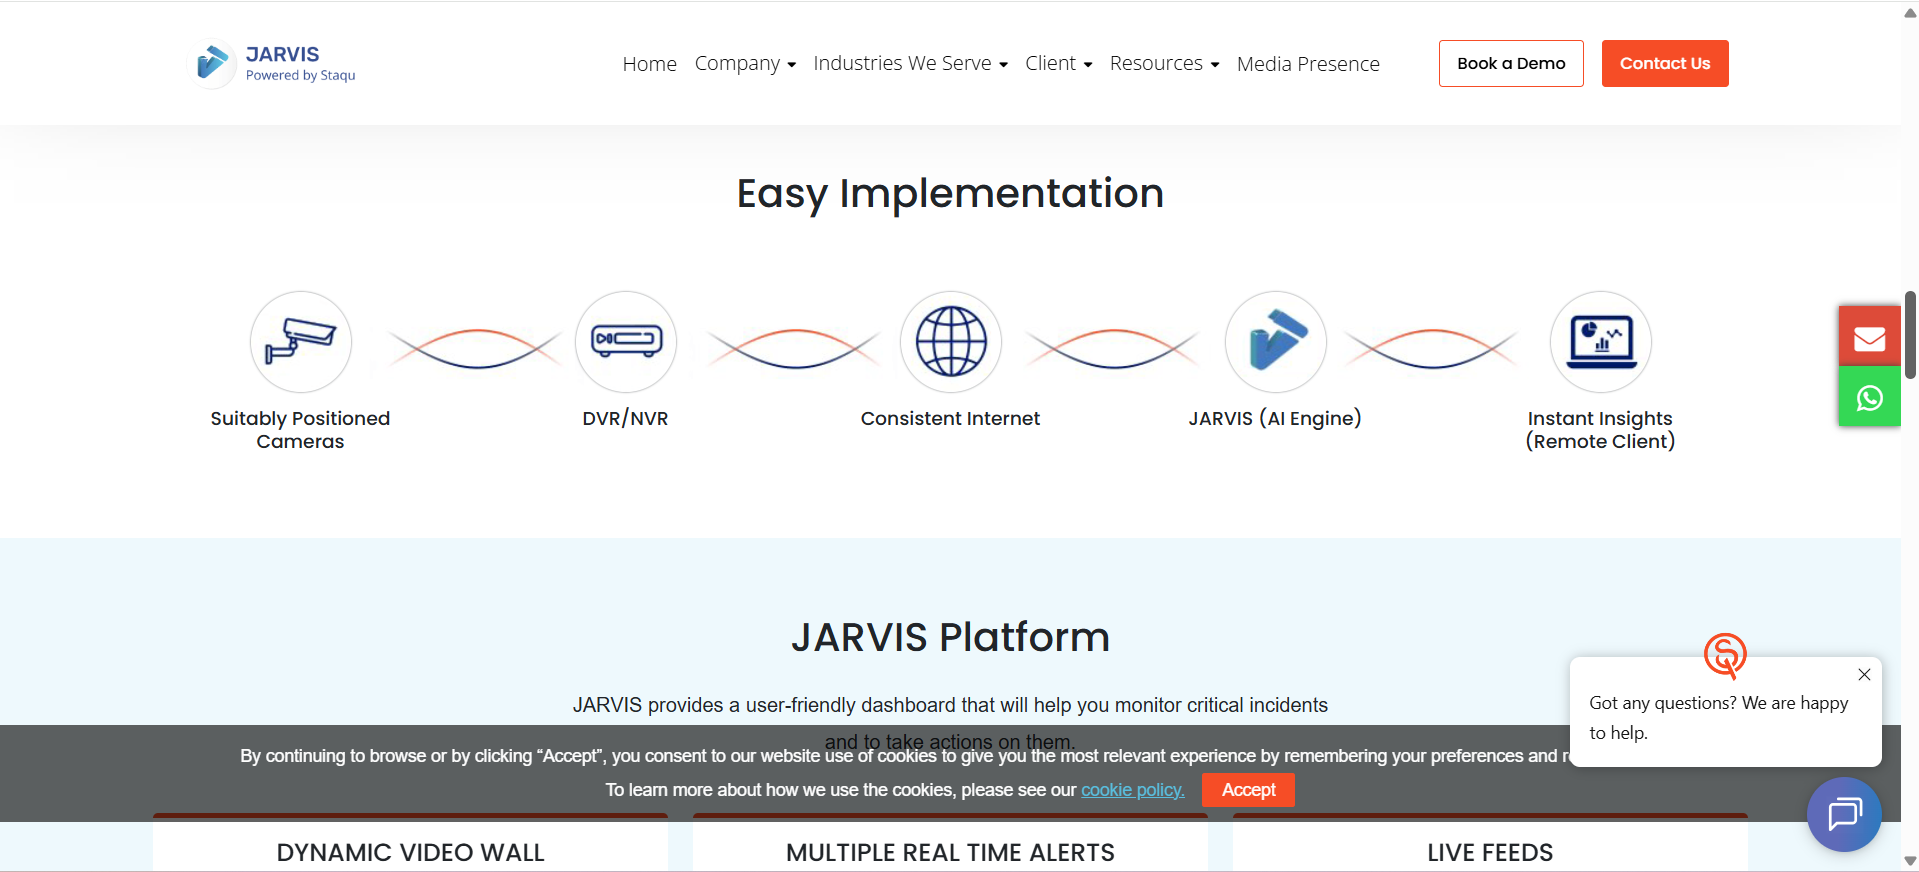
Task: Click the Suitably Positioned Cameras label
Action: (x=300, y=430)
